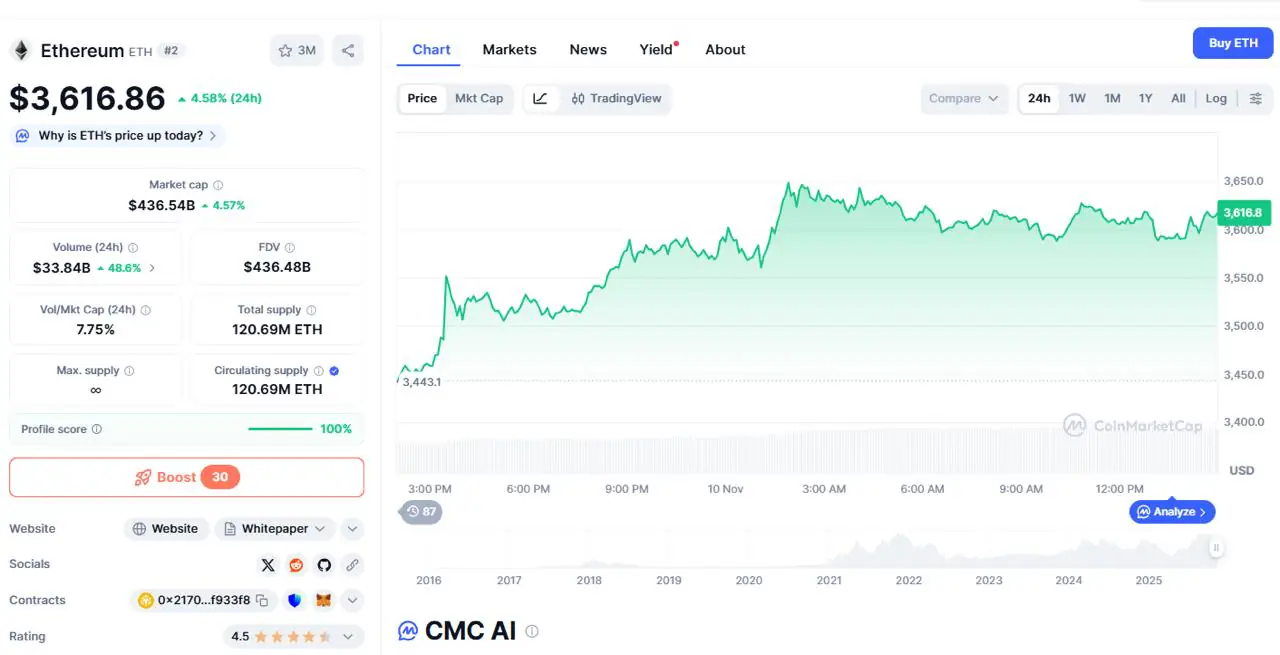Open the X (Twitter) social link
Screen dimensions: 1280x655
coord(268,565)
